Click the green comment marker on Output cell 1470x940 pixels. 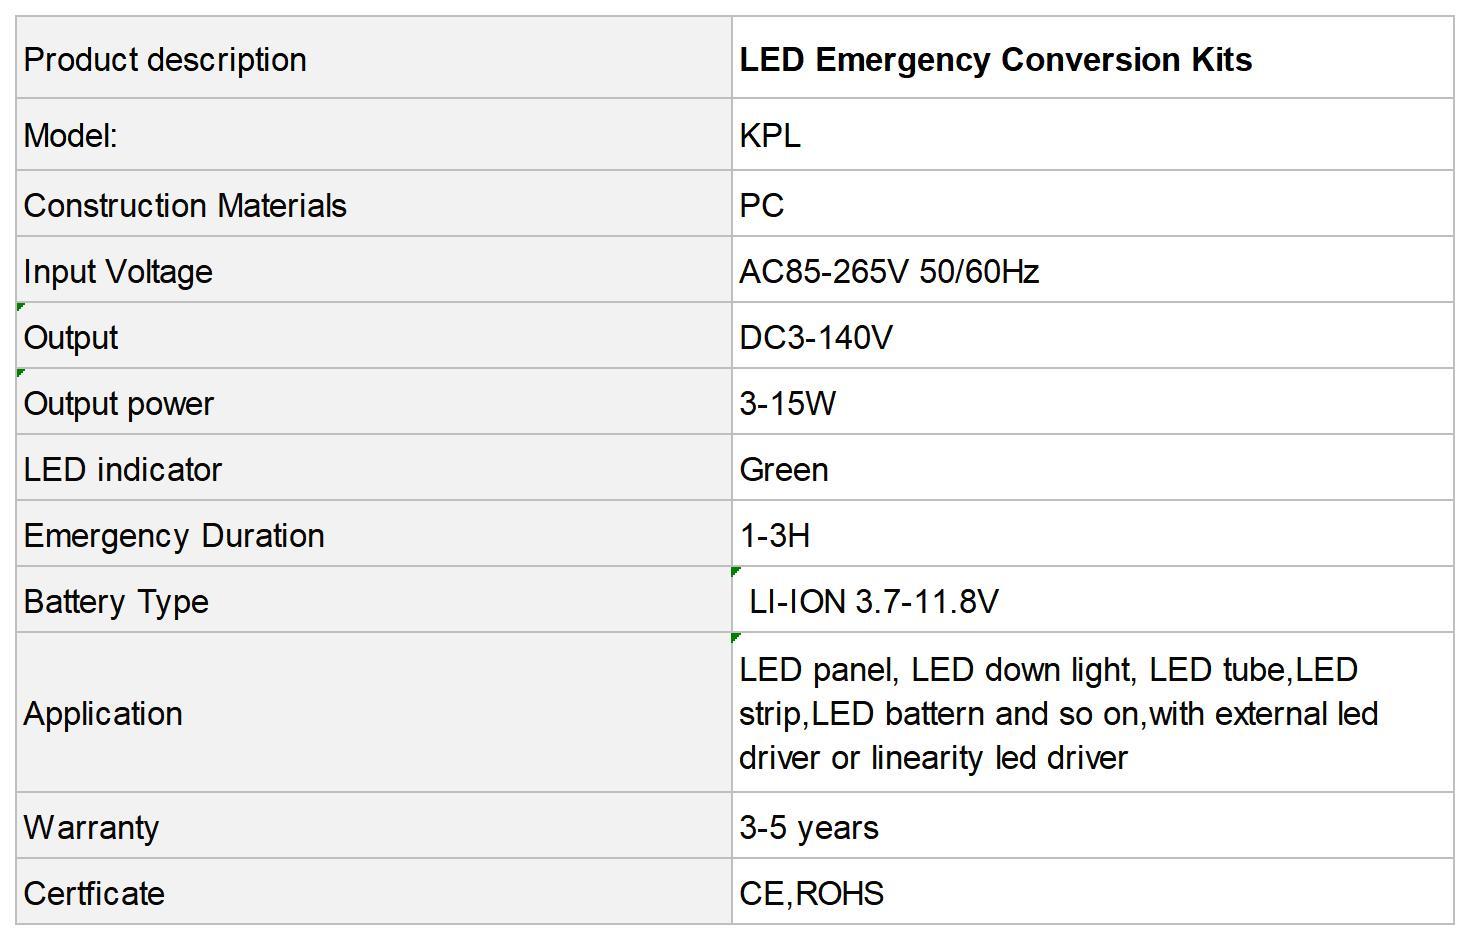pyautogui.click(x=21, y=307)
